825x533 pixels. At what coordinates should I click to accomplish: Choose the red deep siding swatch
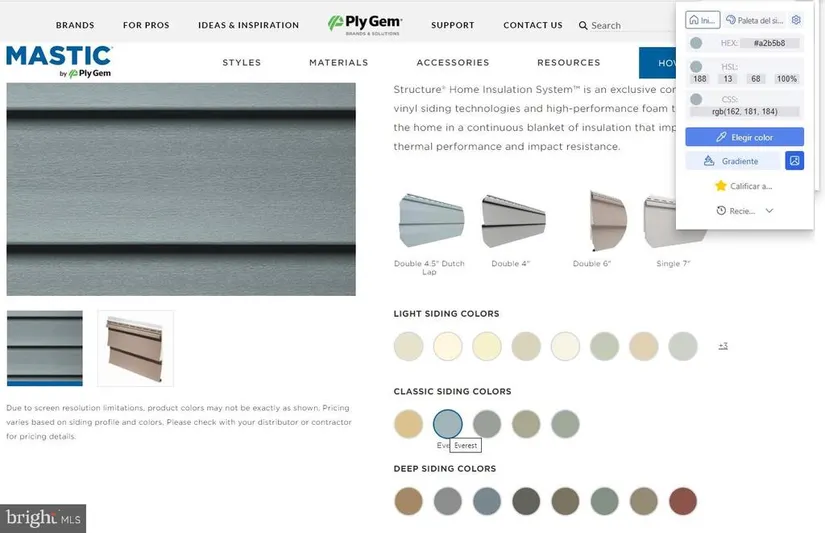683,501
